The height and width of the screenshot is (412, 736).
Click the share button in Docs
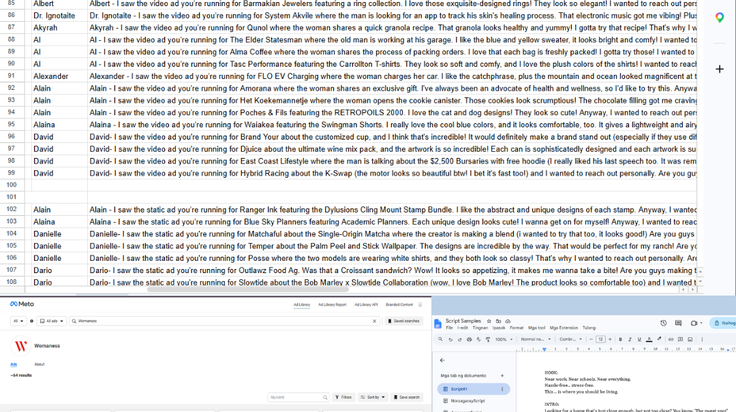coord(723,323)
